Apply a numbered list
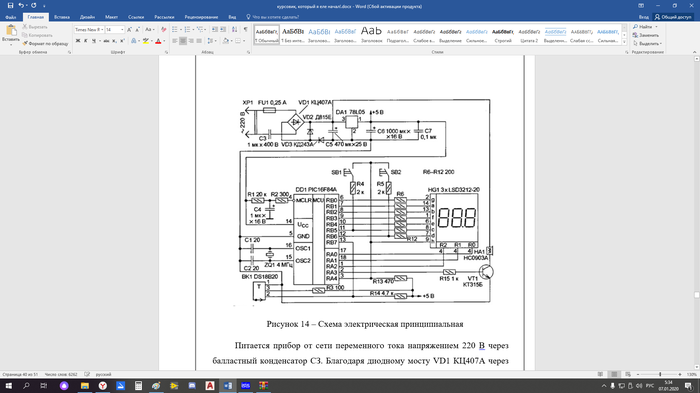This screenshot has height=393, width=700. (x=188, y=29)
